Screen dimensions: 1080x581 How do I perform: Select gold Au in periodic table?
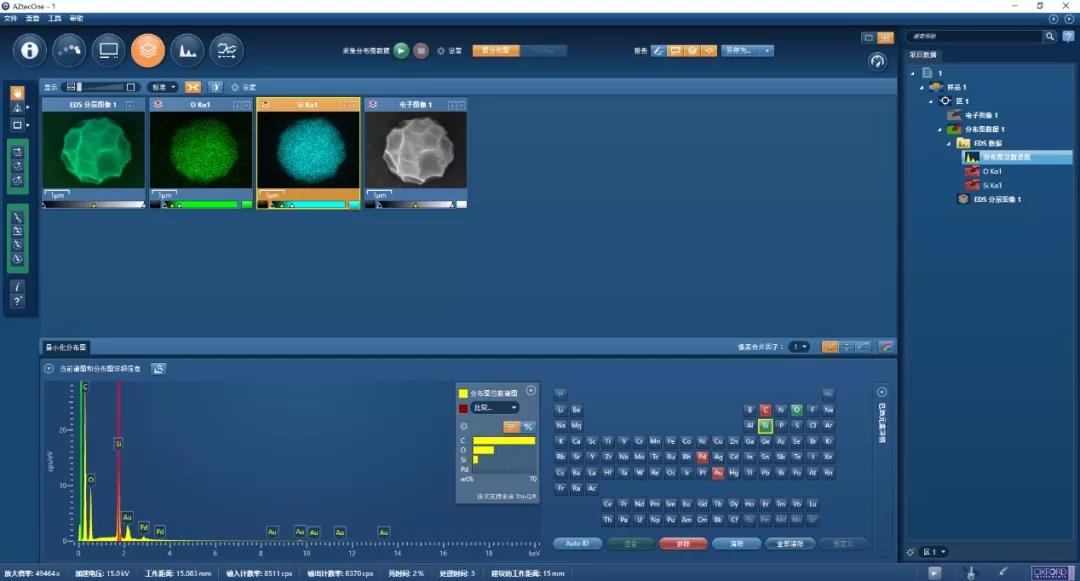tap(718, 473)
